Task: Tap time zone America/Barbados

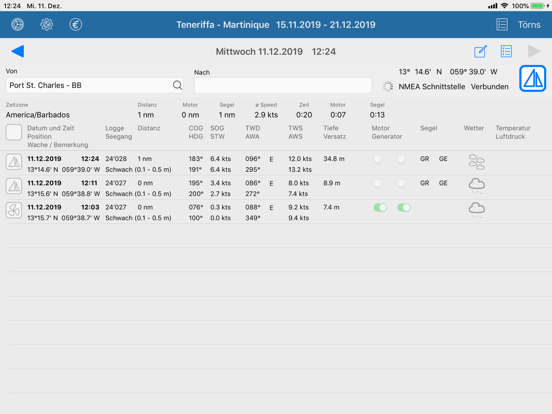Action: 38,115
